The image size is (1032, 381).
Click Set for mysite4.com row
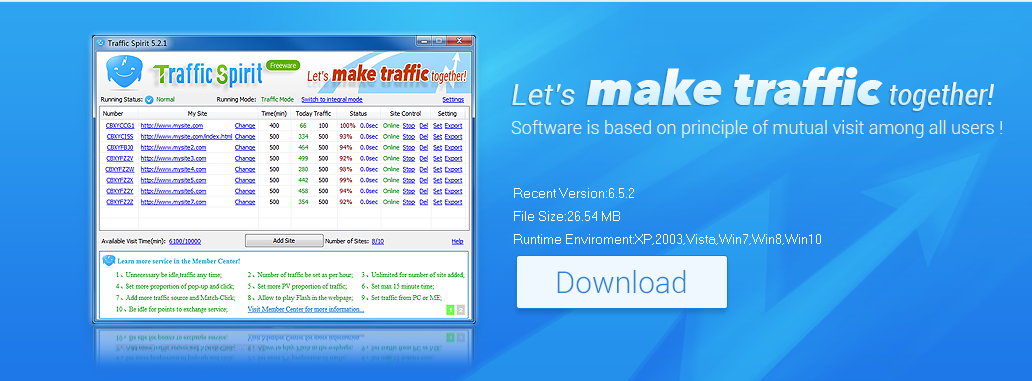pos(437,169)
